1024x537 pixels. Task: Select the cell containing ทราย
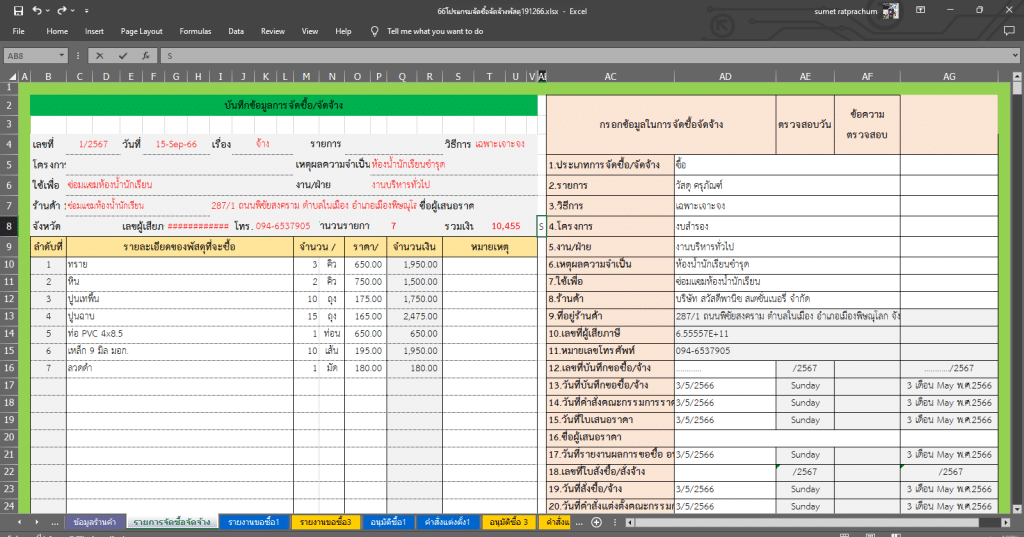(x=180, y=265)
